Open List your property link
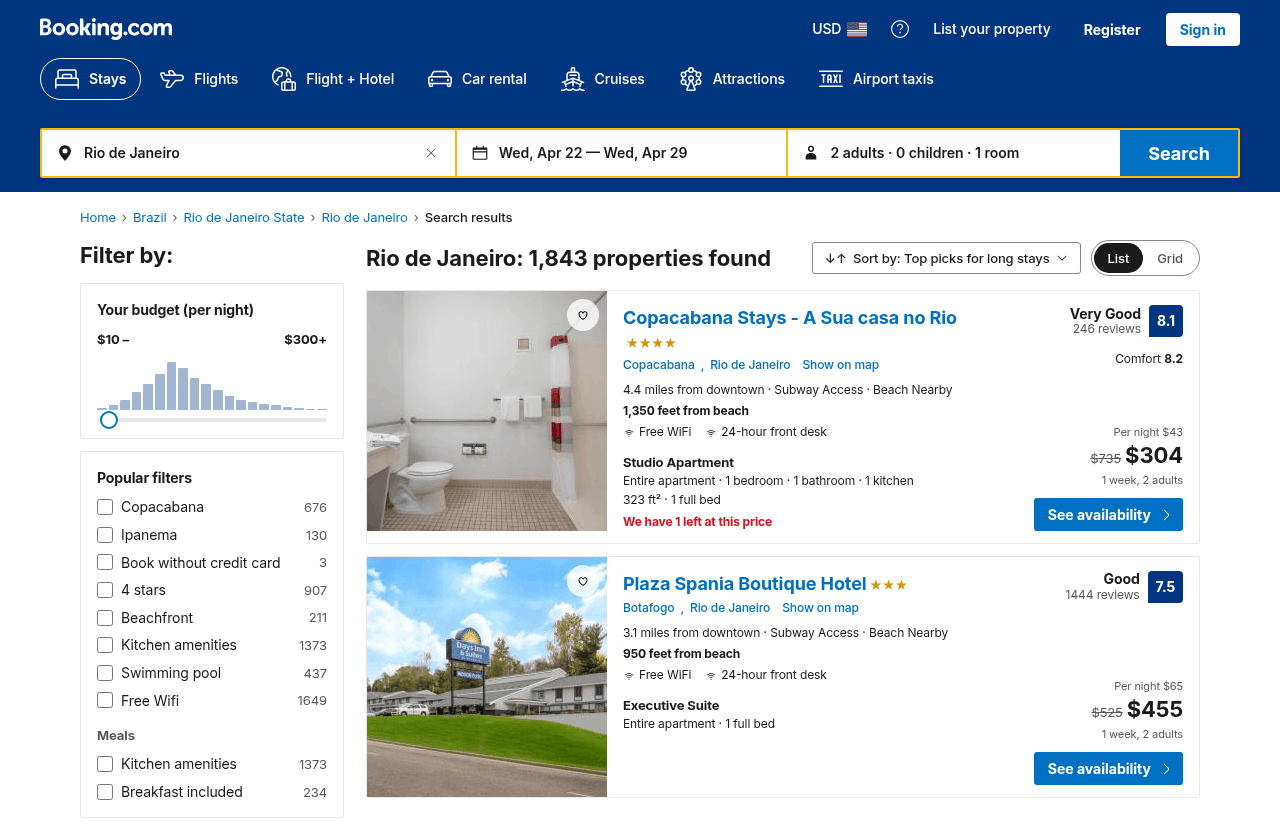 point(992,29)
